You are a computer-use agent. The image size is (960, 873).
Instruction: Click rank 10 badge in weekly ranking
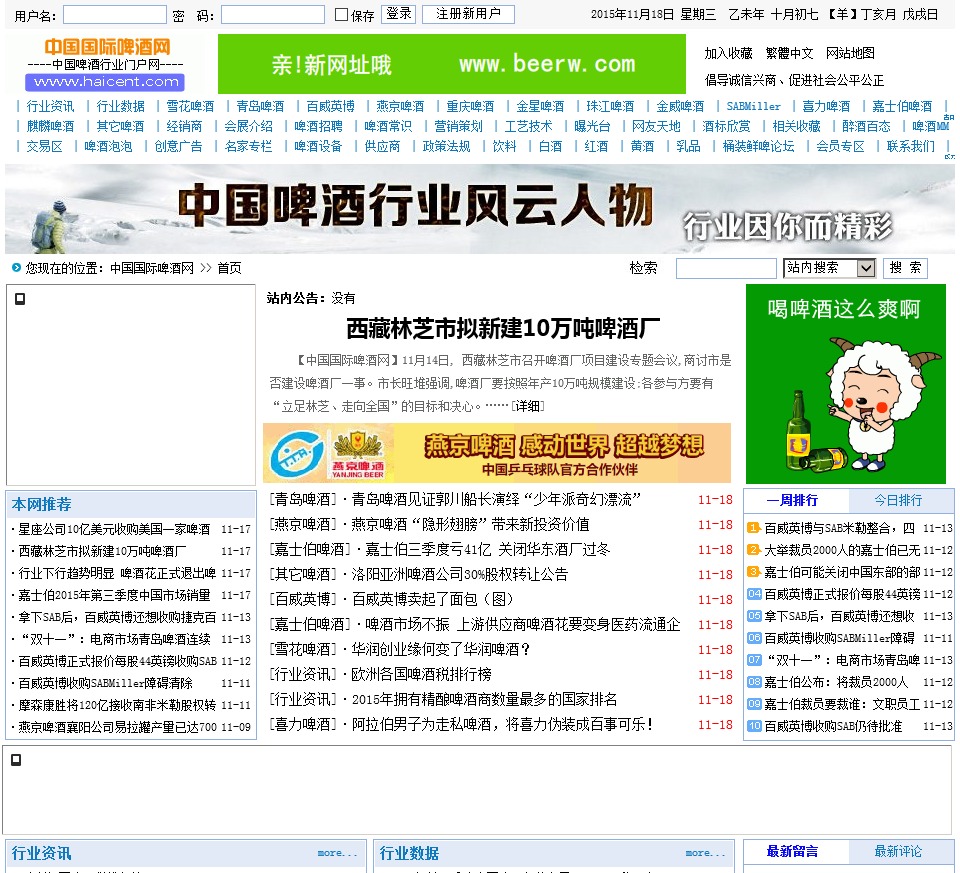click(754, 726)
